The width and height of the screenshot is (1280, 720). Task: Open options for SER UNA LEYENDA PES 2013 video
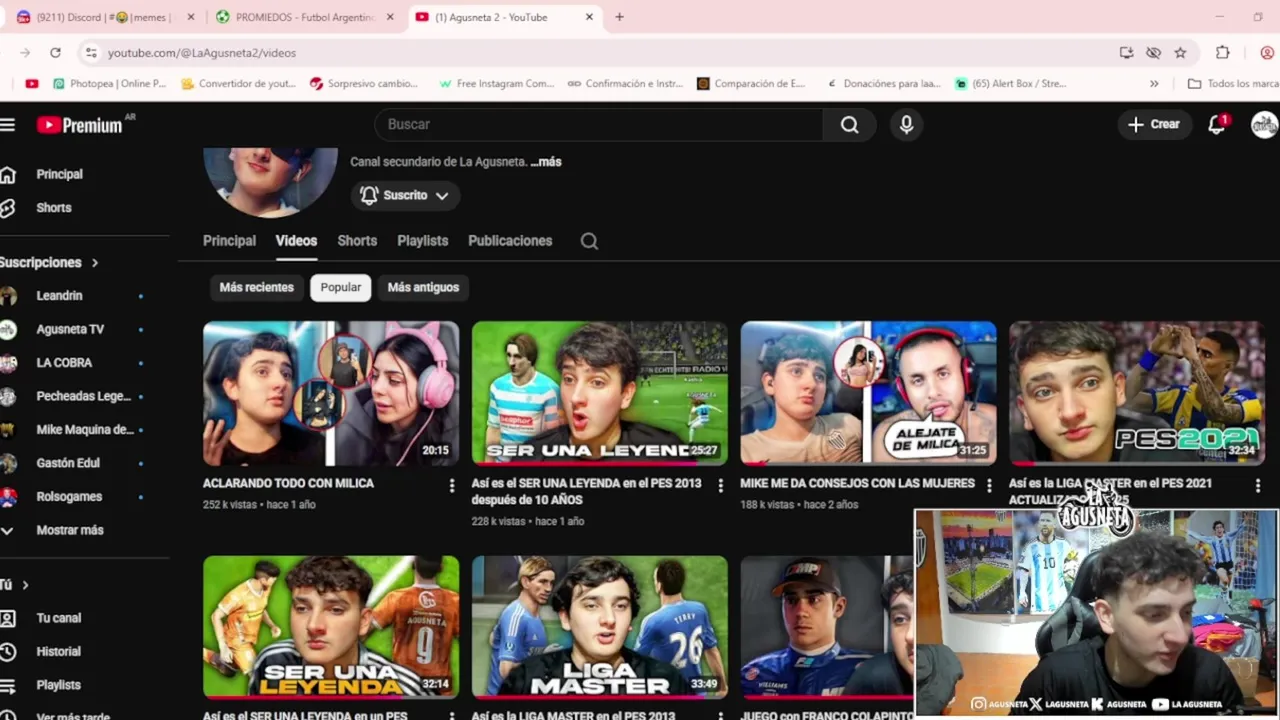(x=720, y=485)
